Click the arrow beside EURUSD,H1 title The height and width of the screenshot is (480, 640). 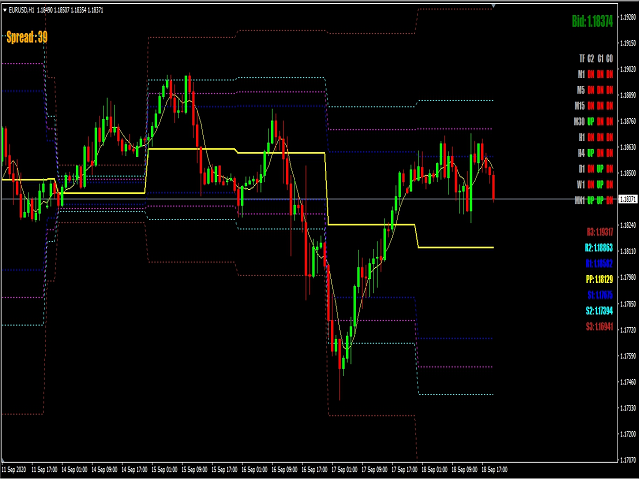click(x=4, y=10)
